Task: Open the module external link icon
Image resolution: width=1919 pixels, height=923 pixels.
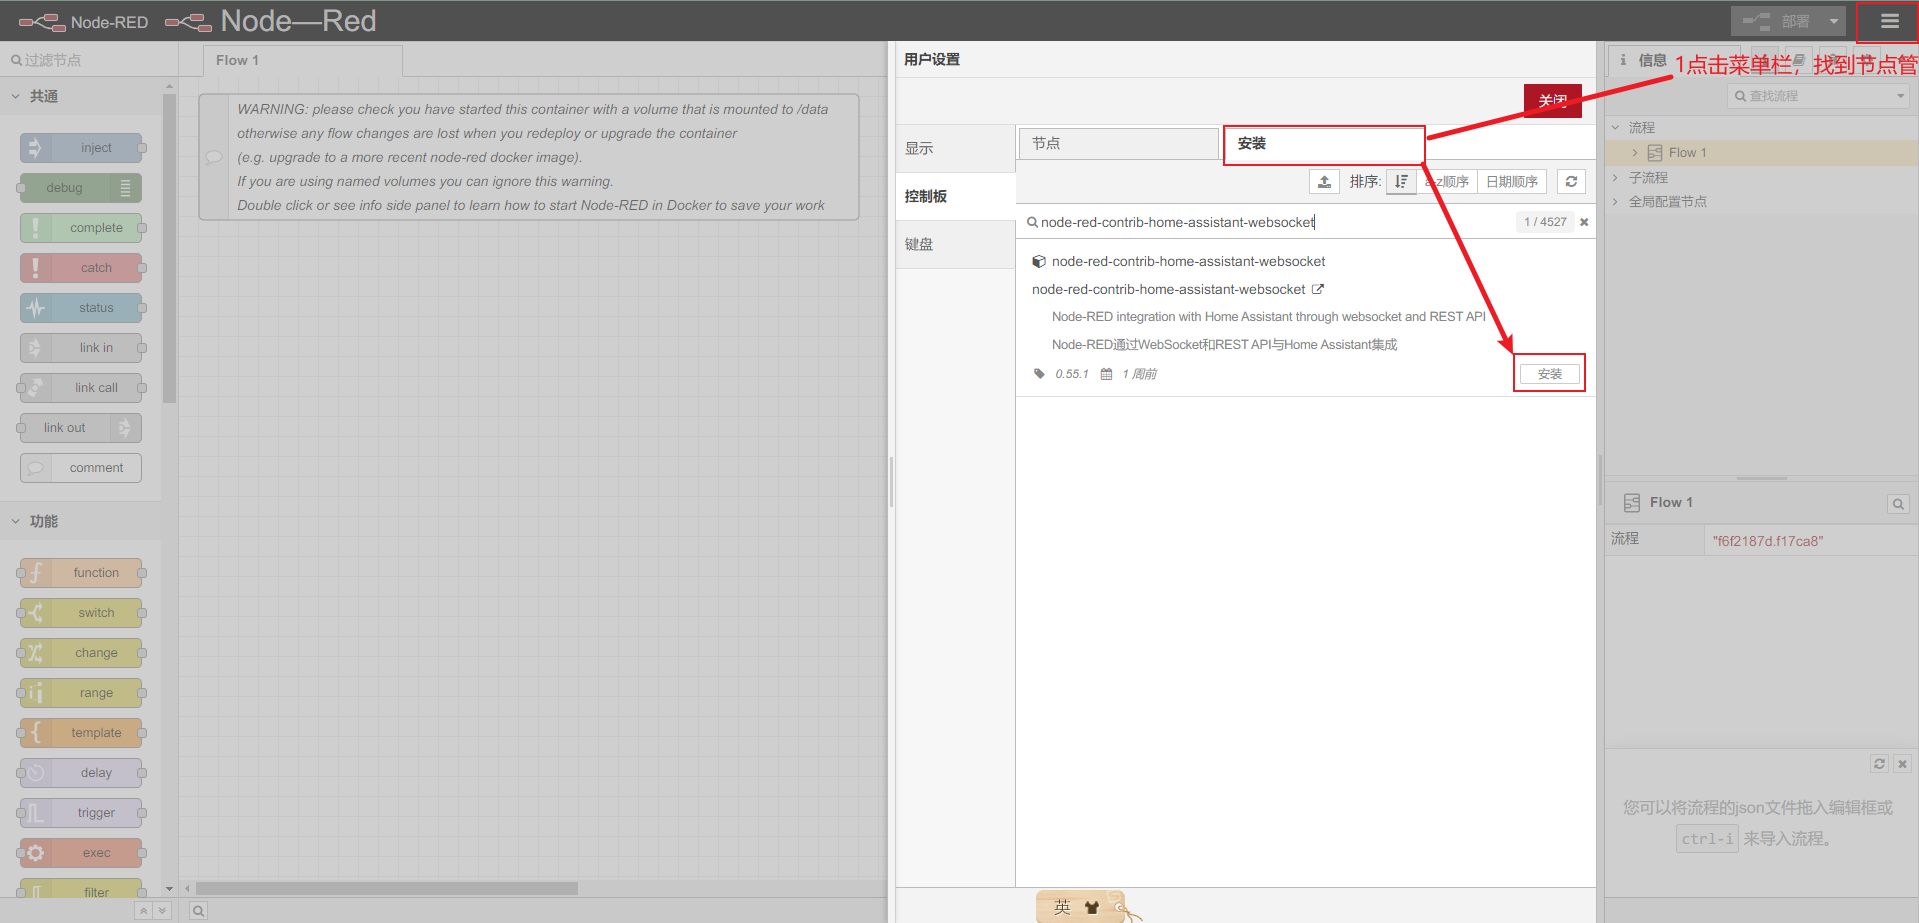Action: tap(1318, 289)
